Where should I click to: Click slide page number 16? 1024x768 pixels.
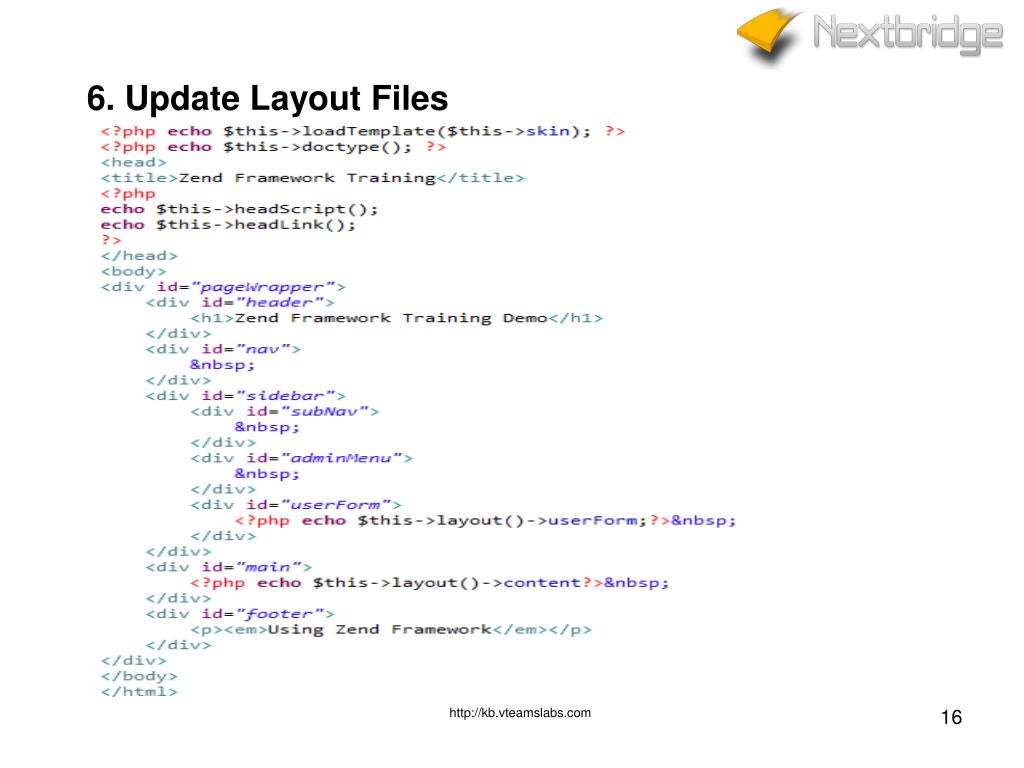pos(951,717)
